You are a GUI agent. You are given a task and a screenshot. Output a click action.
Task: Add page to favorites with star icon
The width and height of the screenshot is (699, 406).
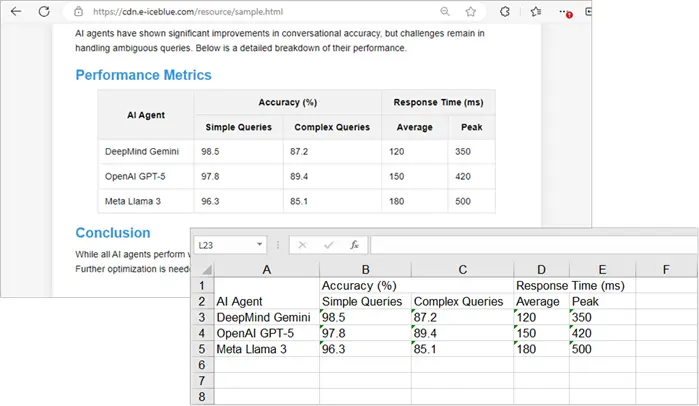(x=470, y=12)
